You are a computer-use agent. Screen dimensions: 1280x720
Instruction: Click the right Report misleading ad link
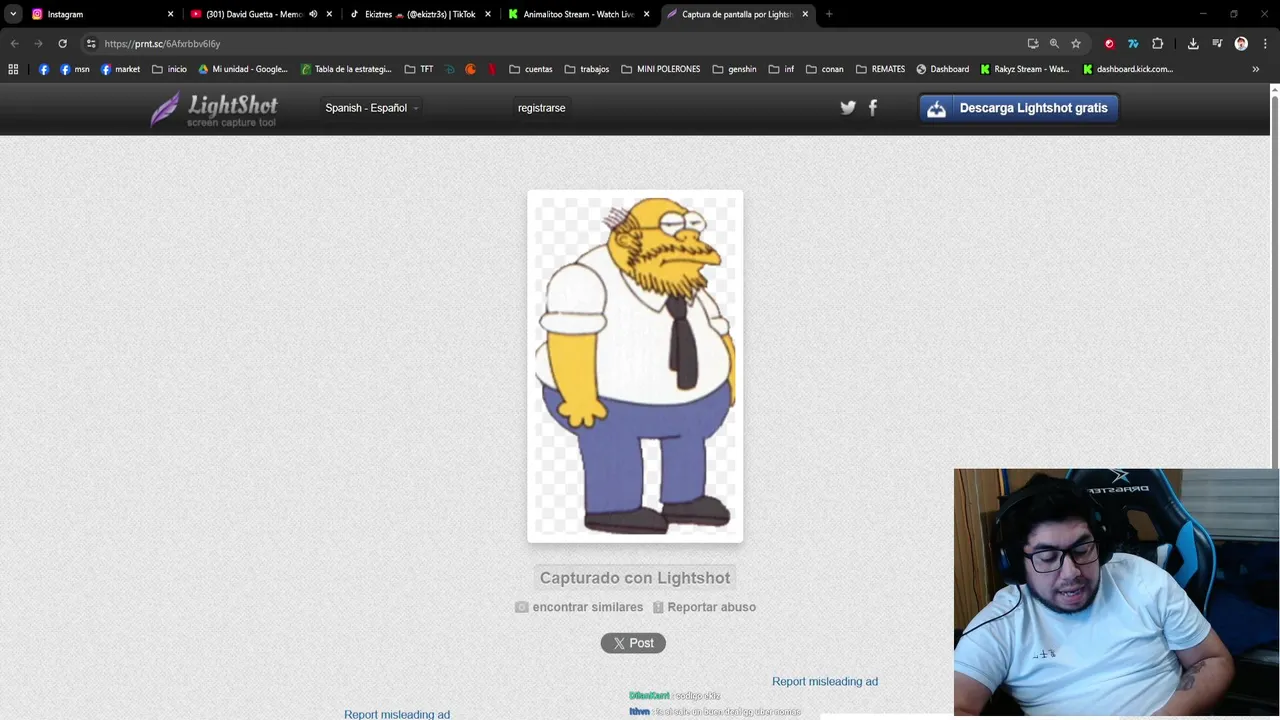(825, 682)
